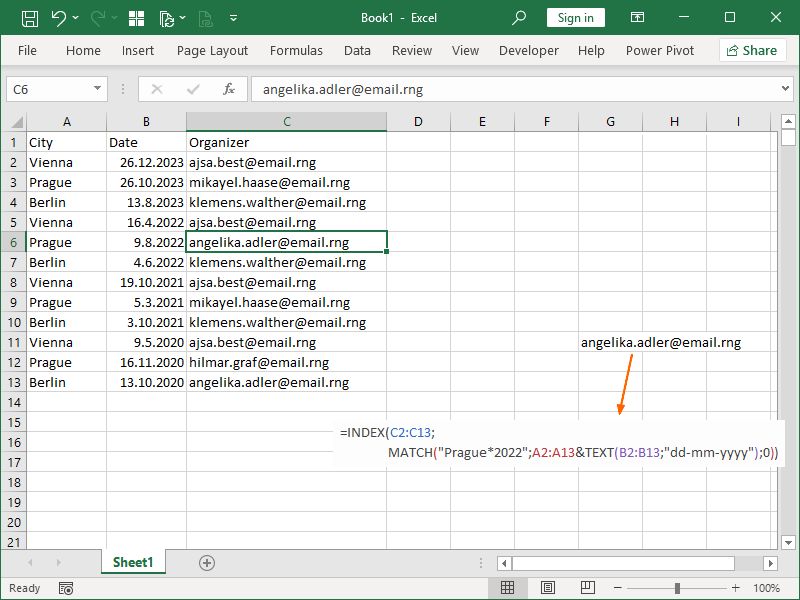The height and width of the screenshot is (600, 800).
Task: Click the zoom slider handle
Action: pyautogui.click(x=677, y=588)
